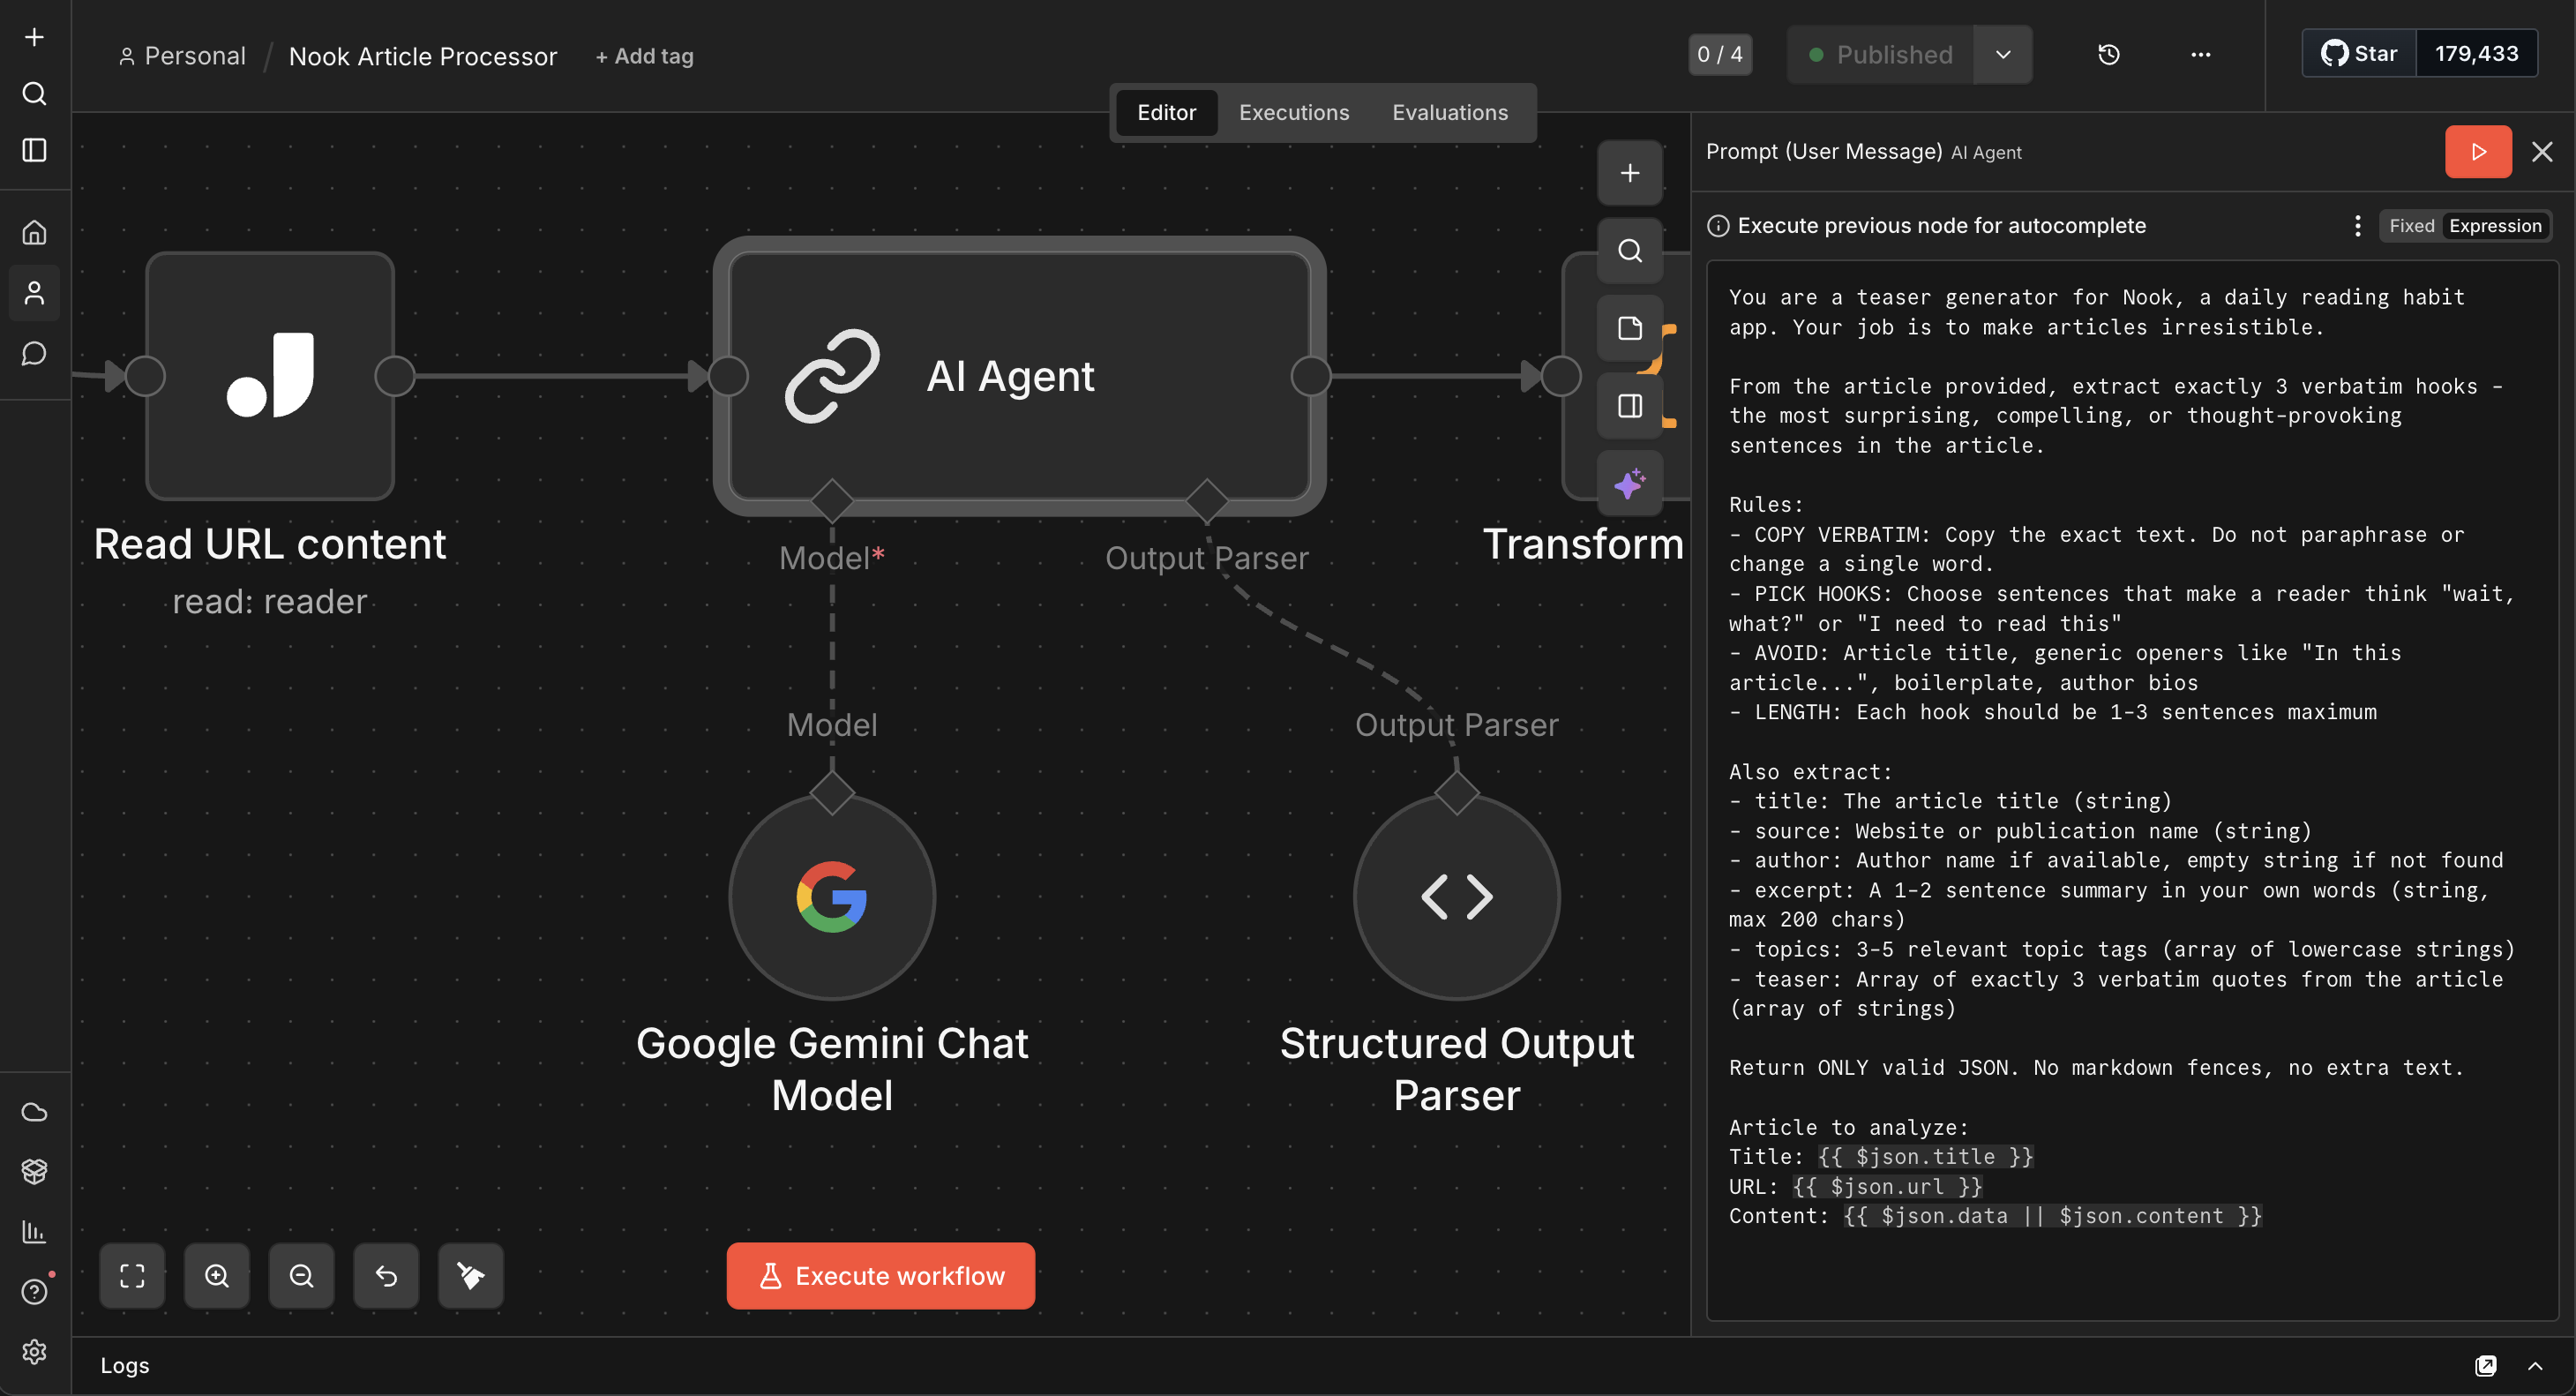Open the AI assistant sparkle icon
This screenshot has height=1396, width=2576.
pyautogui.click(x=1630, y=483)
